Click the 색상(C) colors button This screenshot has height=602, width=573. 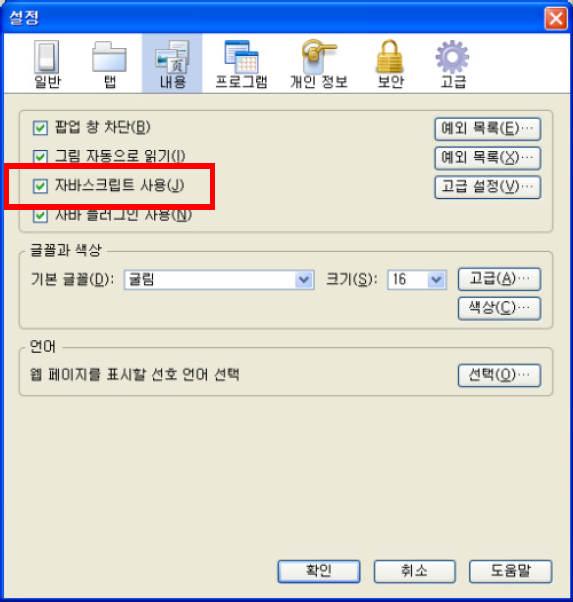[x=499, y=308]
